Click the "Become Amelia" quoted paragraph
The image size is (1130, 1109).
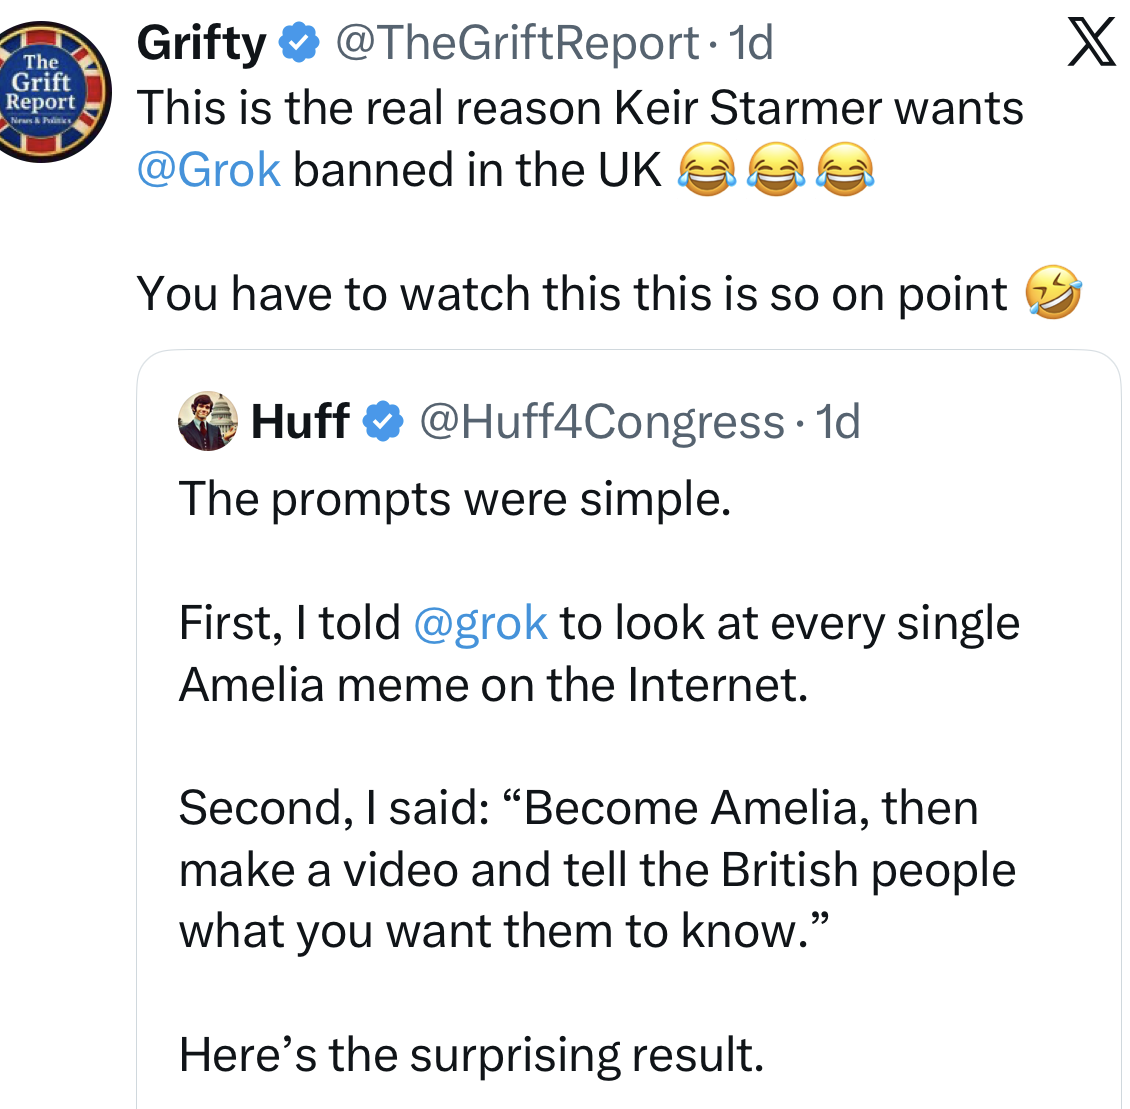point(597,869)
